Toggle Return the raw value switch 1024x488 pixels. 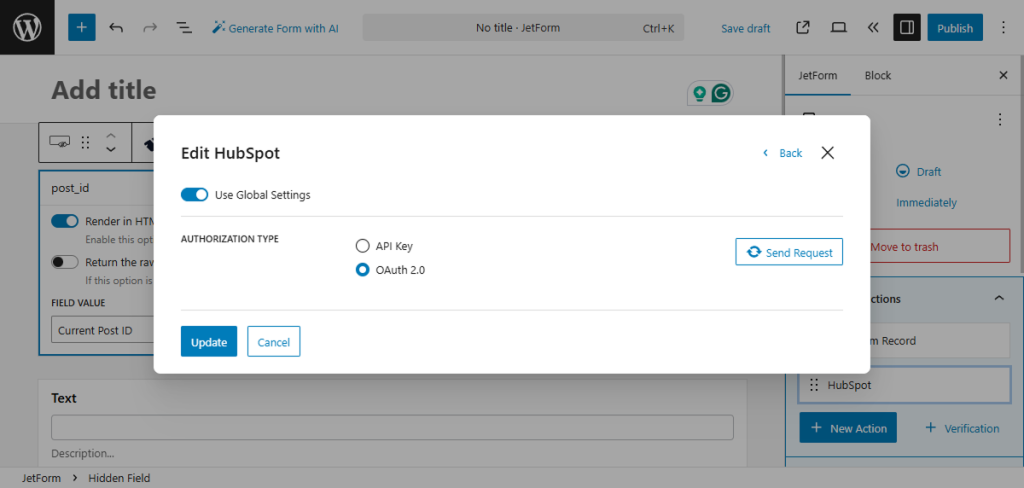tap(65, 262)
